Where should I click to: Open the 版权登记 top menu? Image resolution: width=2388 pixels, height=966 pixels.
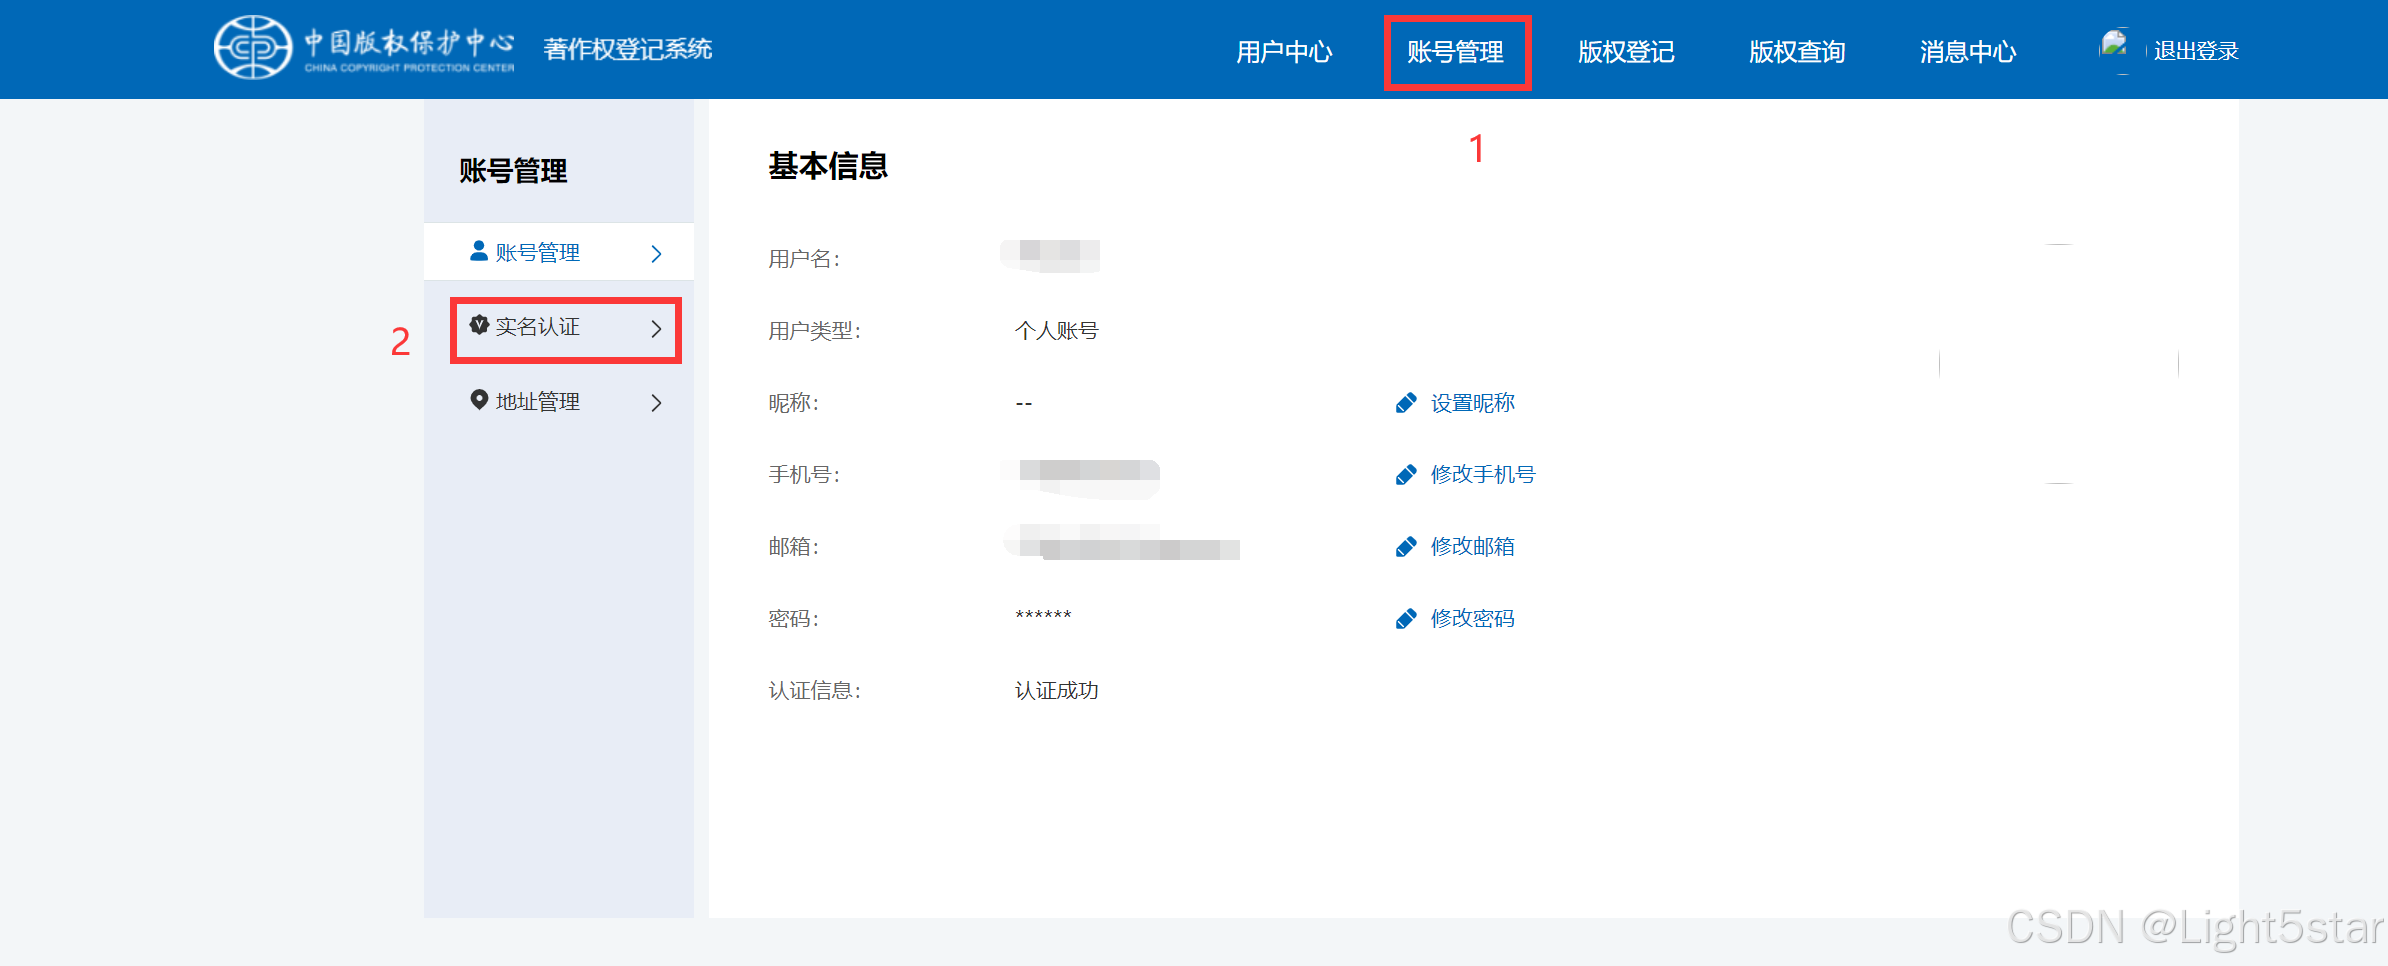(x=1626, y=51)
